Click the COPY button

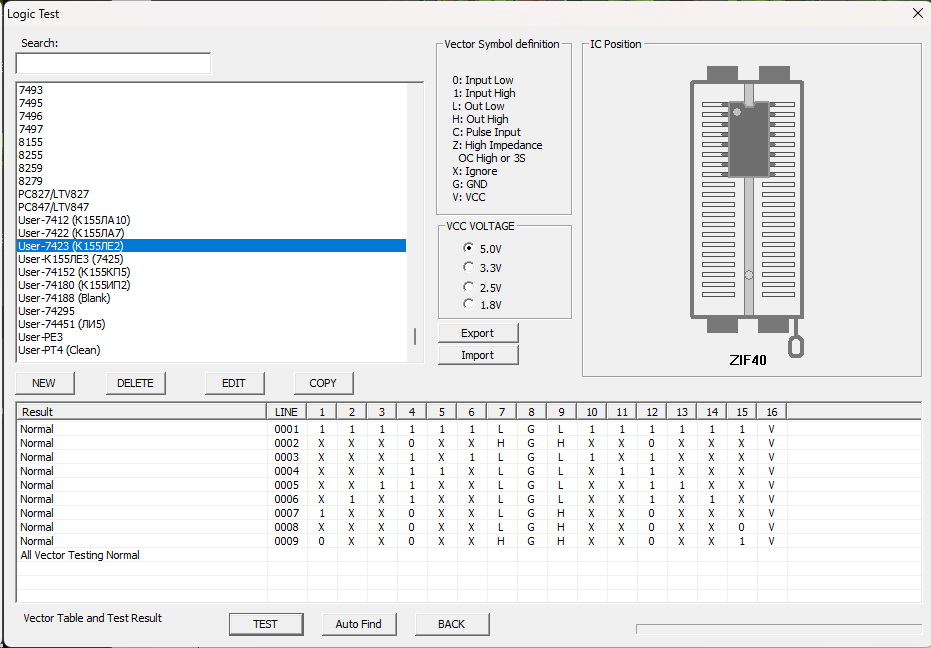[323, 383]
